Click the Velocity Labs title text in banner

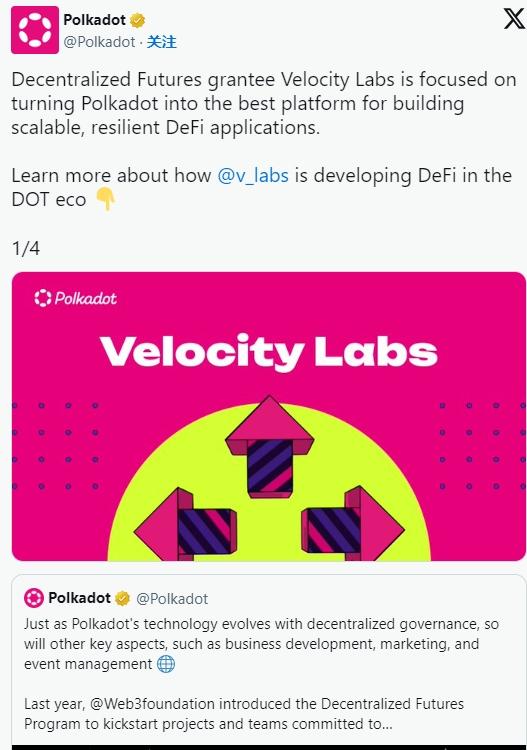(269, 353)
